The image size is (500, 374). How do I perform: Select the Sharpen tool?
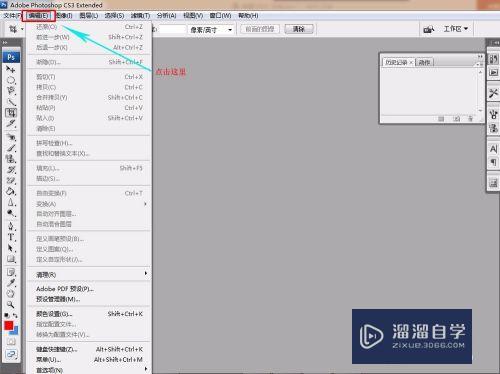[x=11, y=202]
